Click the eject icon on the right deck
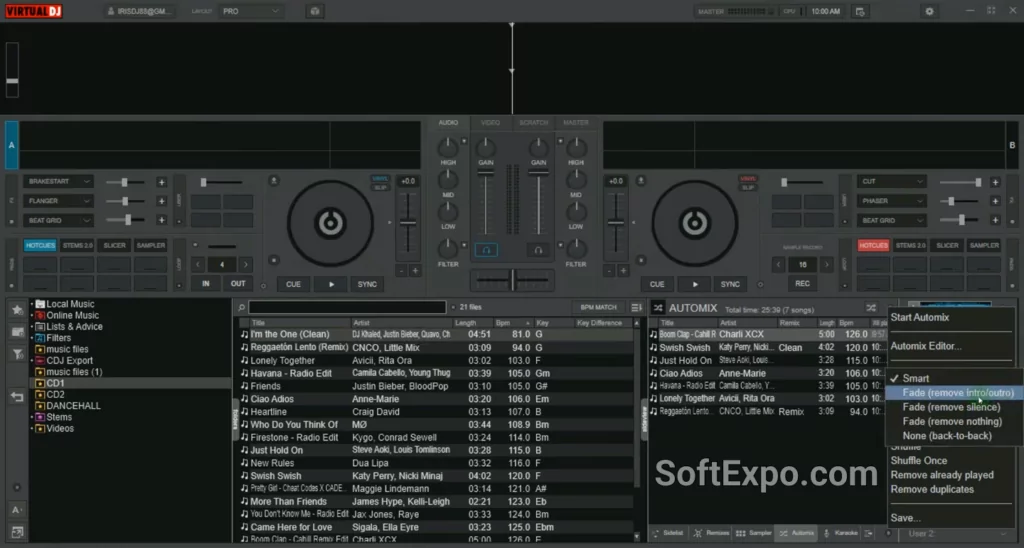This screenshot has width=1024, height=548. (x=641, y=180)
